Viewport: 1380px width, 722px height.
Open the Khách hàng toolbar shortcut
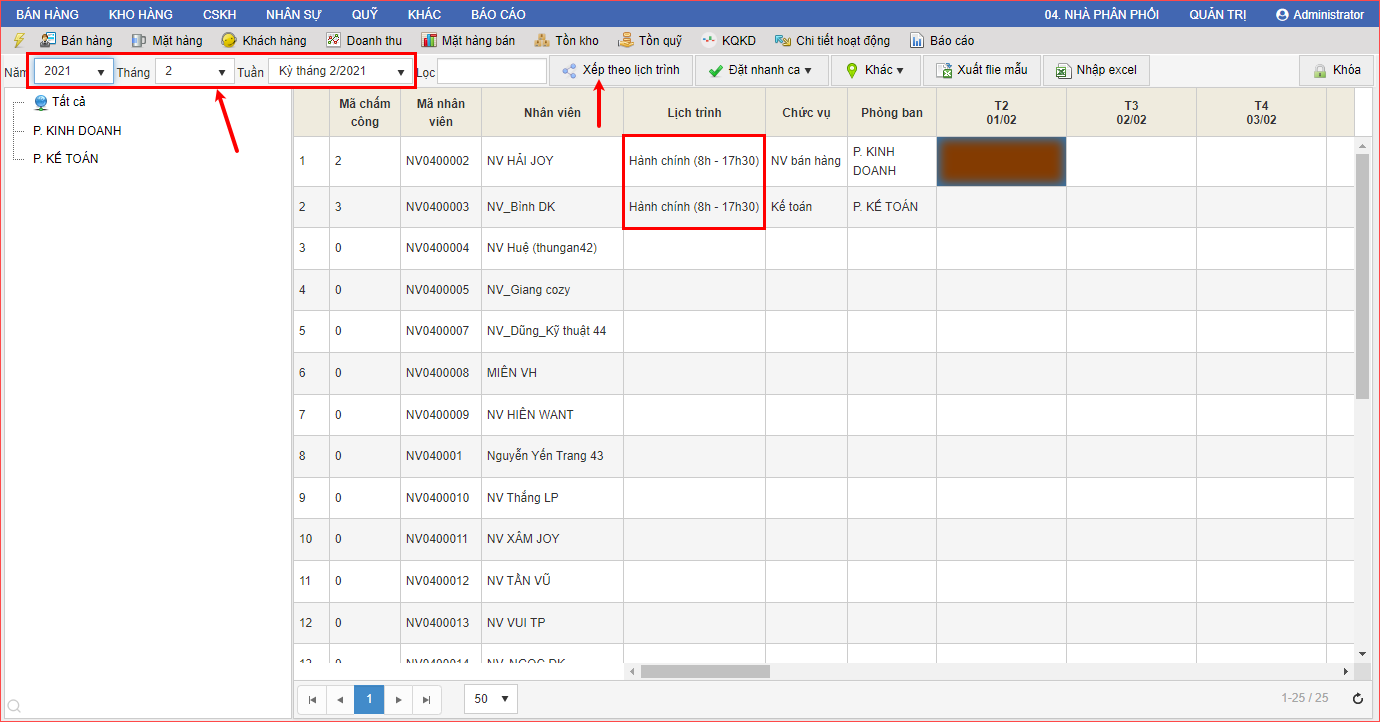[263, 41]
